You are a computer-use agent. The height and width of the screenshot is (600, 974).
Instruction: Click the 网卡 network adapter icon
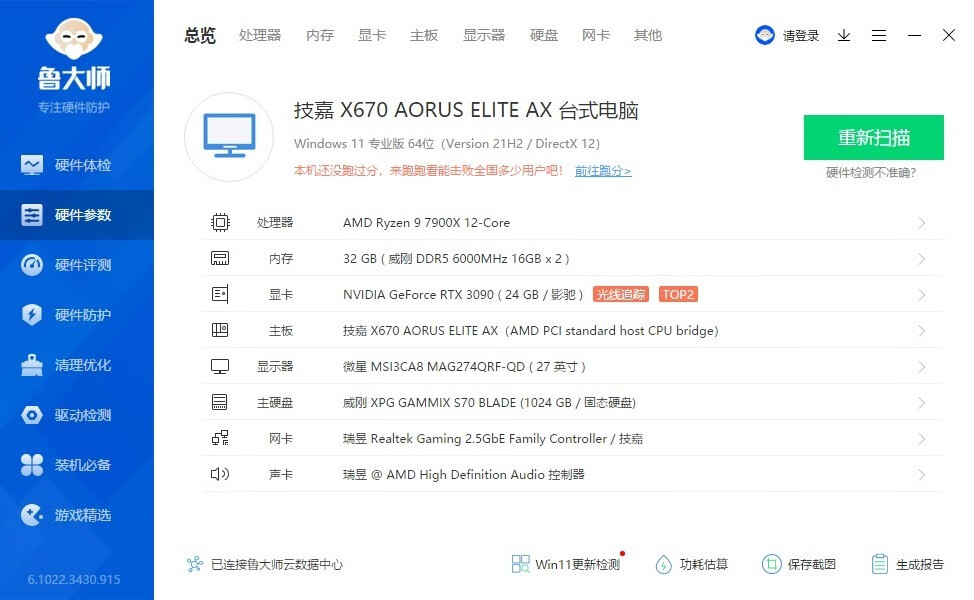click(220, 439)
